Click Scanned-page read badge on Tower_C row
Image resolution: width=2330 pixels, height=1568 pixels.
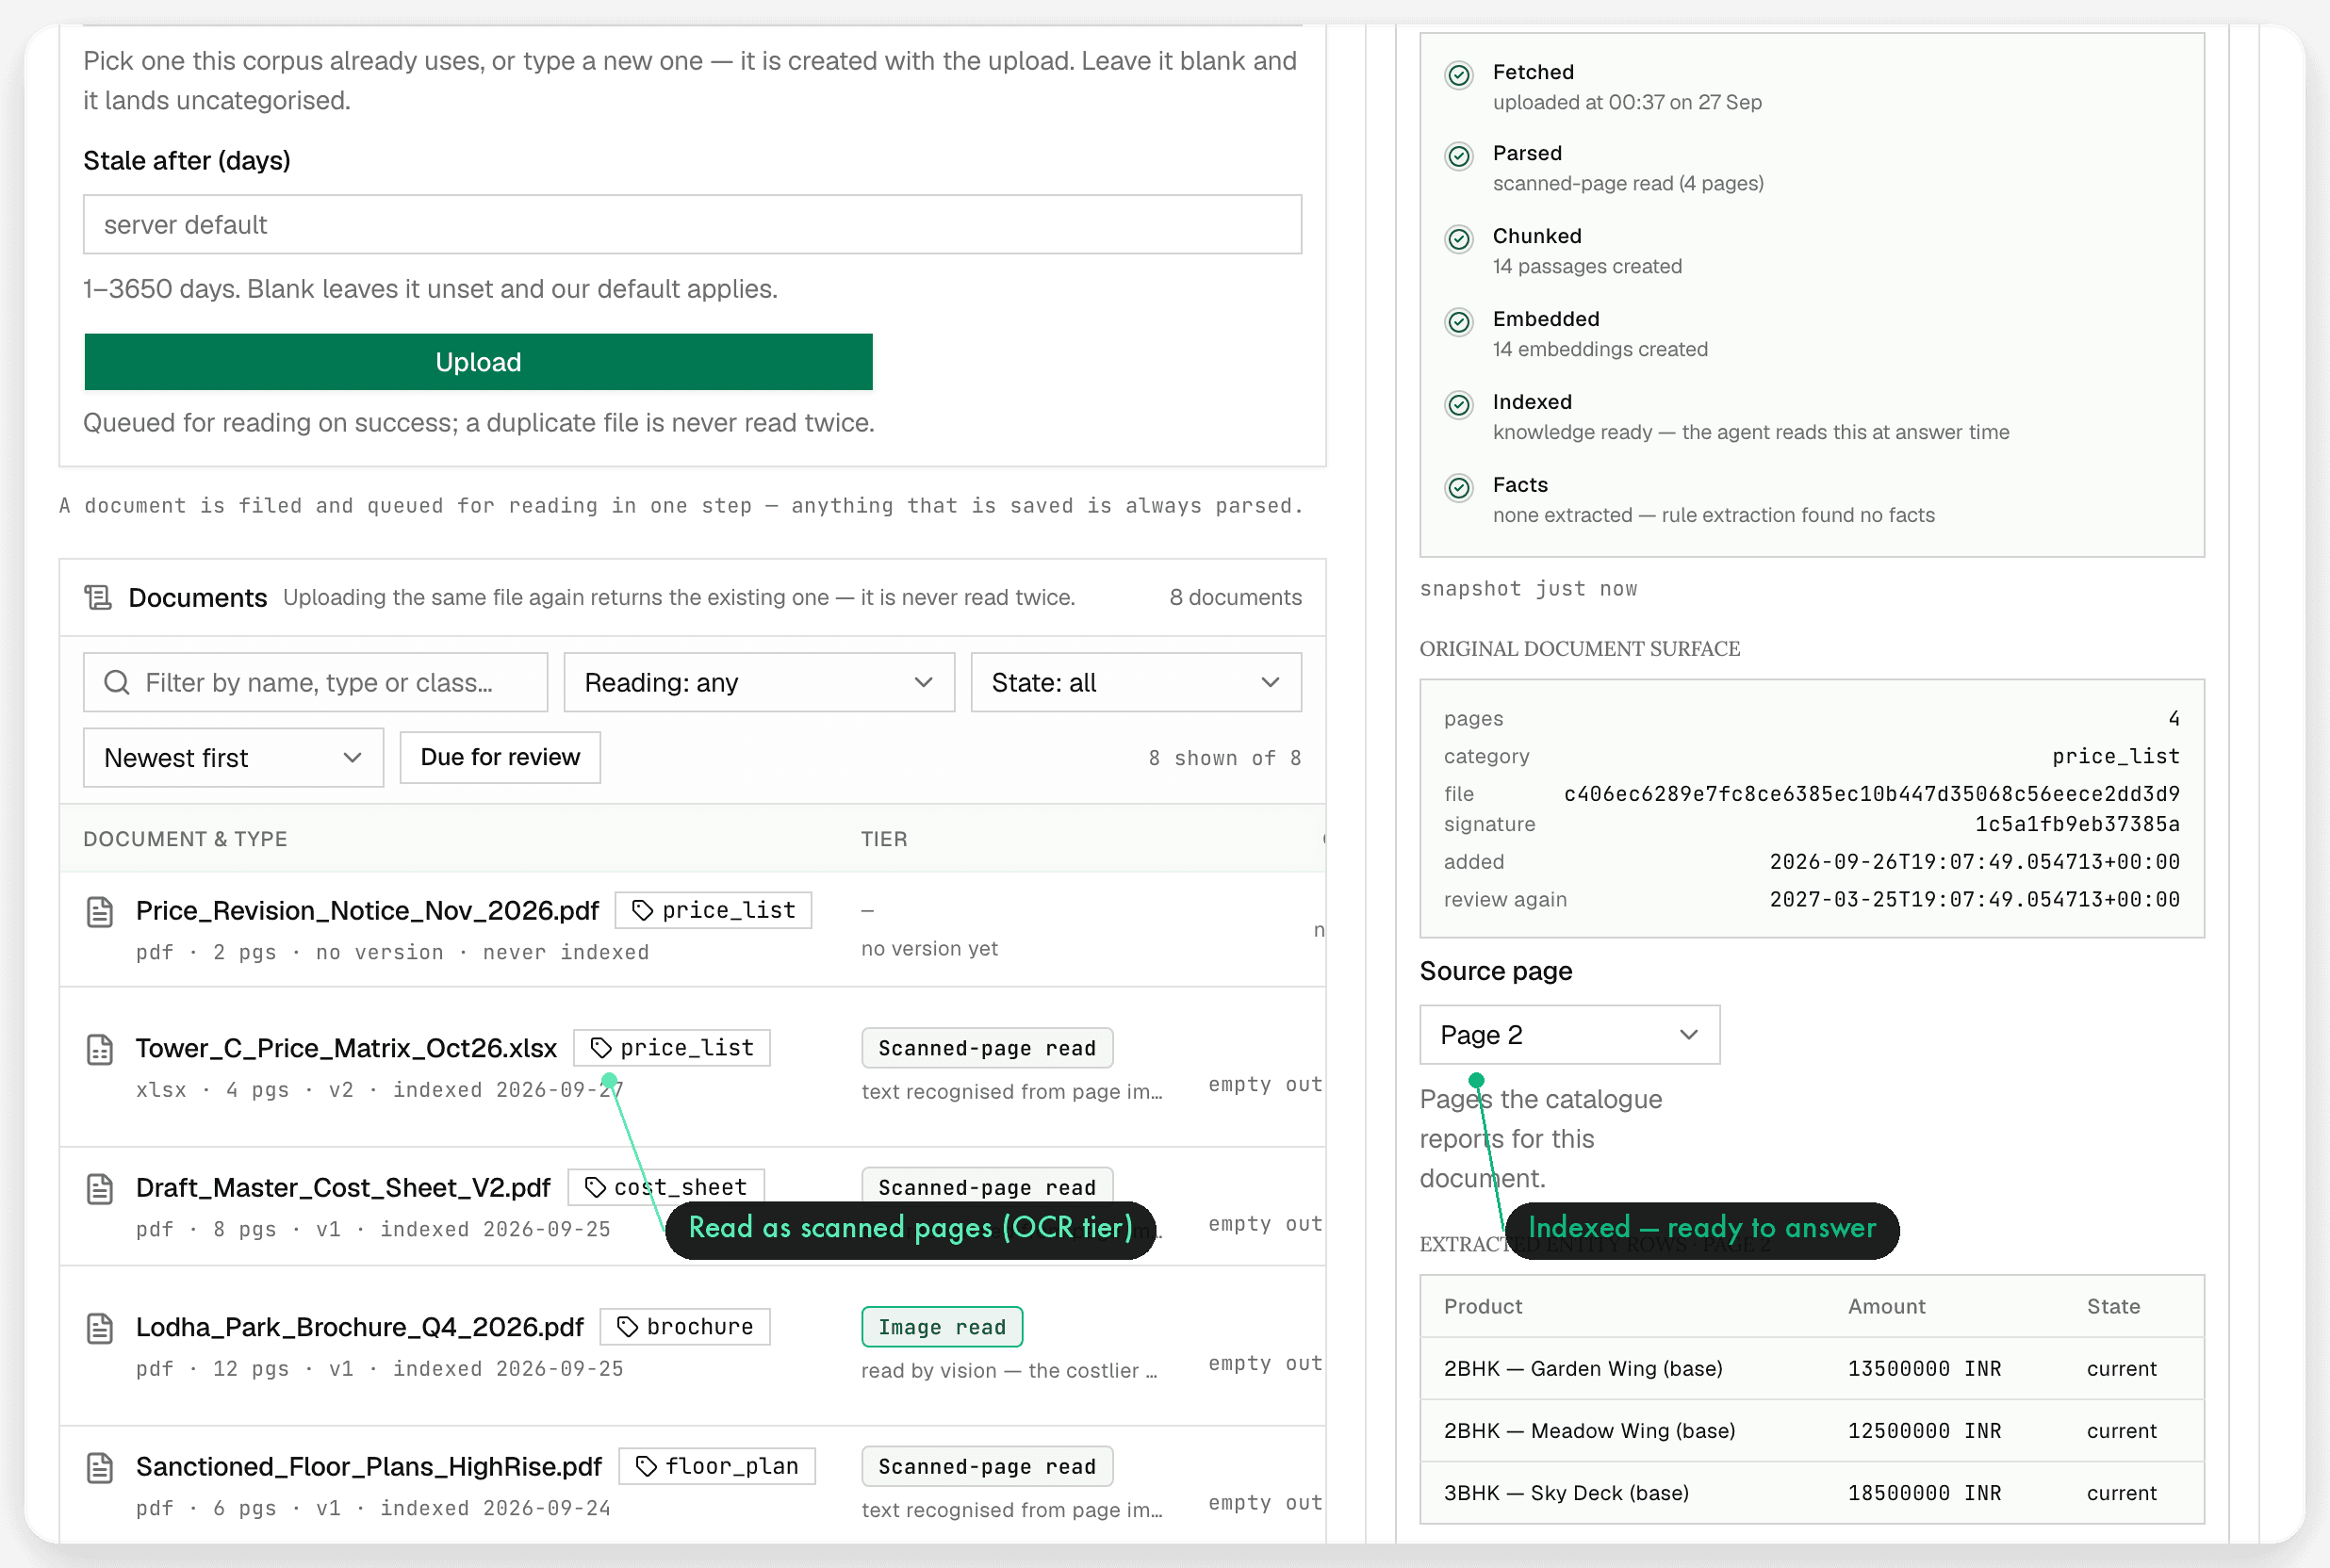[x=987, y=1048]
